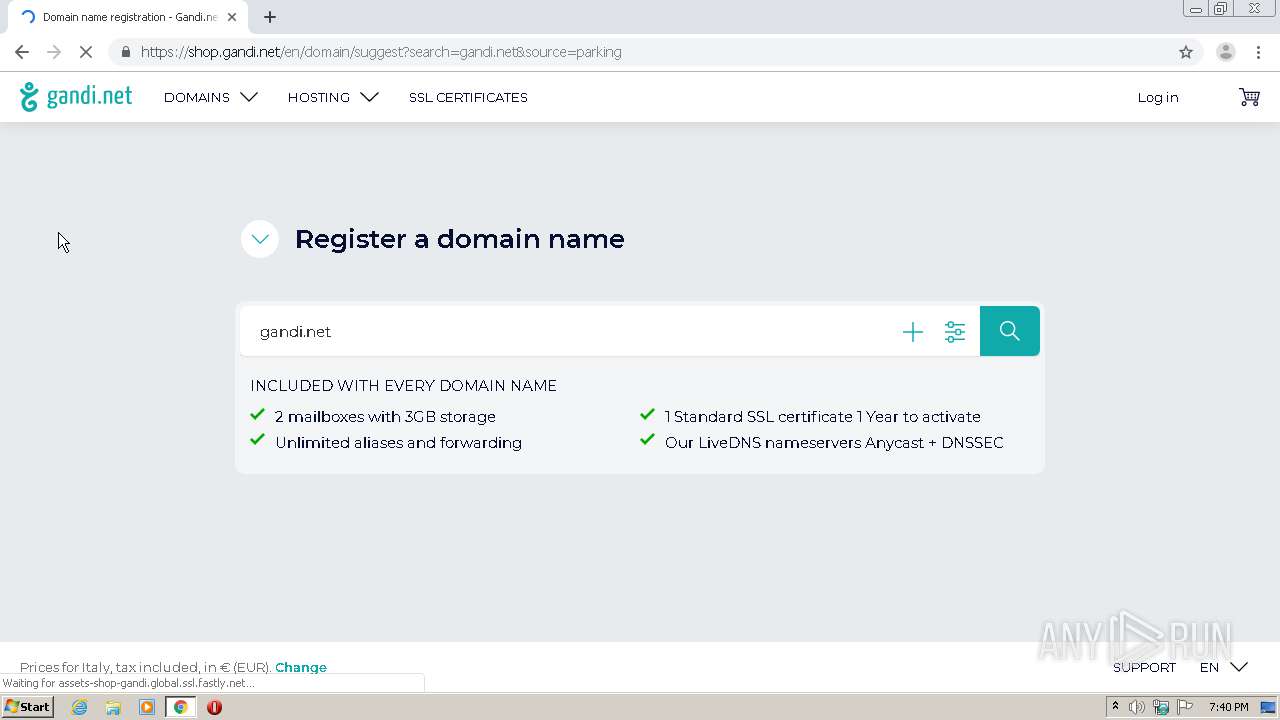Open File Explorer from taskbar
The width and height of the screenshot is (1280, 720).
tap(113, 707)
